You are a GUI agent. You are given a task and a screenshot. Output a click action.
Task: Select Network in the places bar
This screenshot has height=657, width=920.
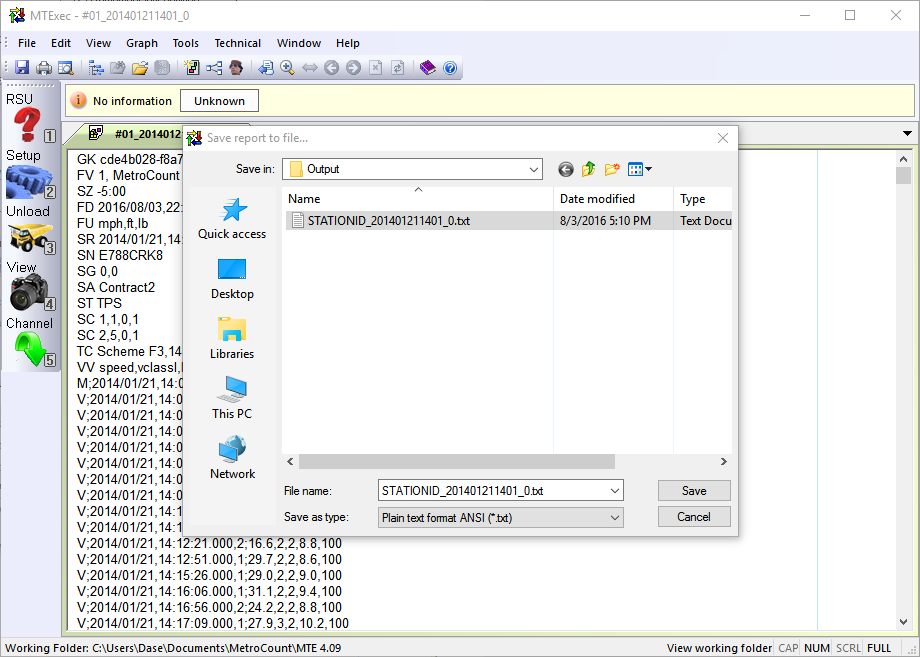tap(232, 458)
